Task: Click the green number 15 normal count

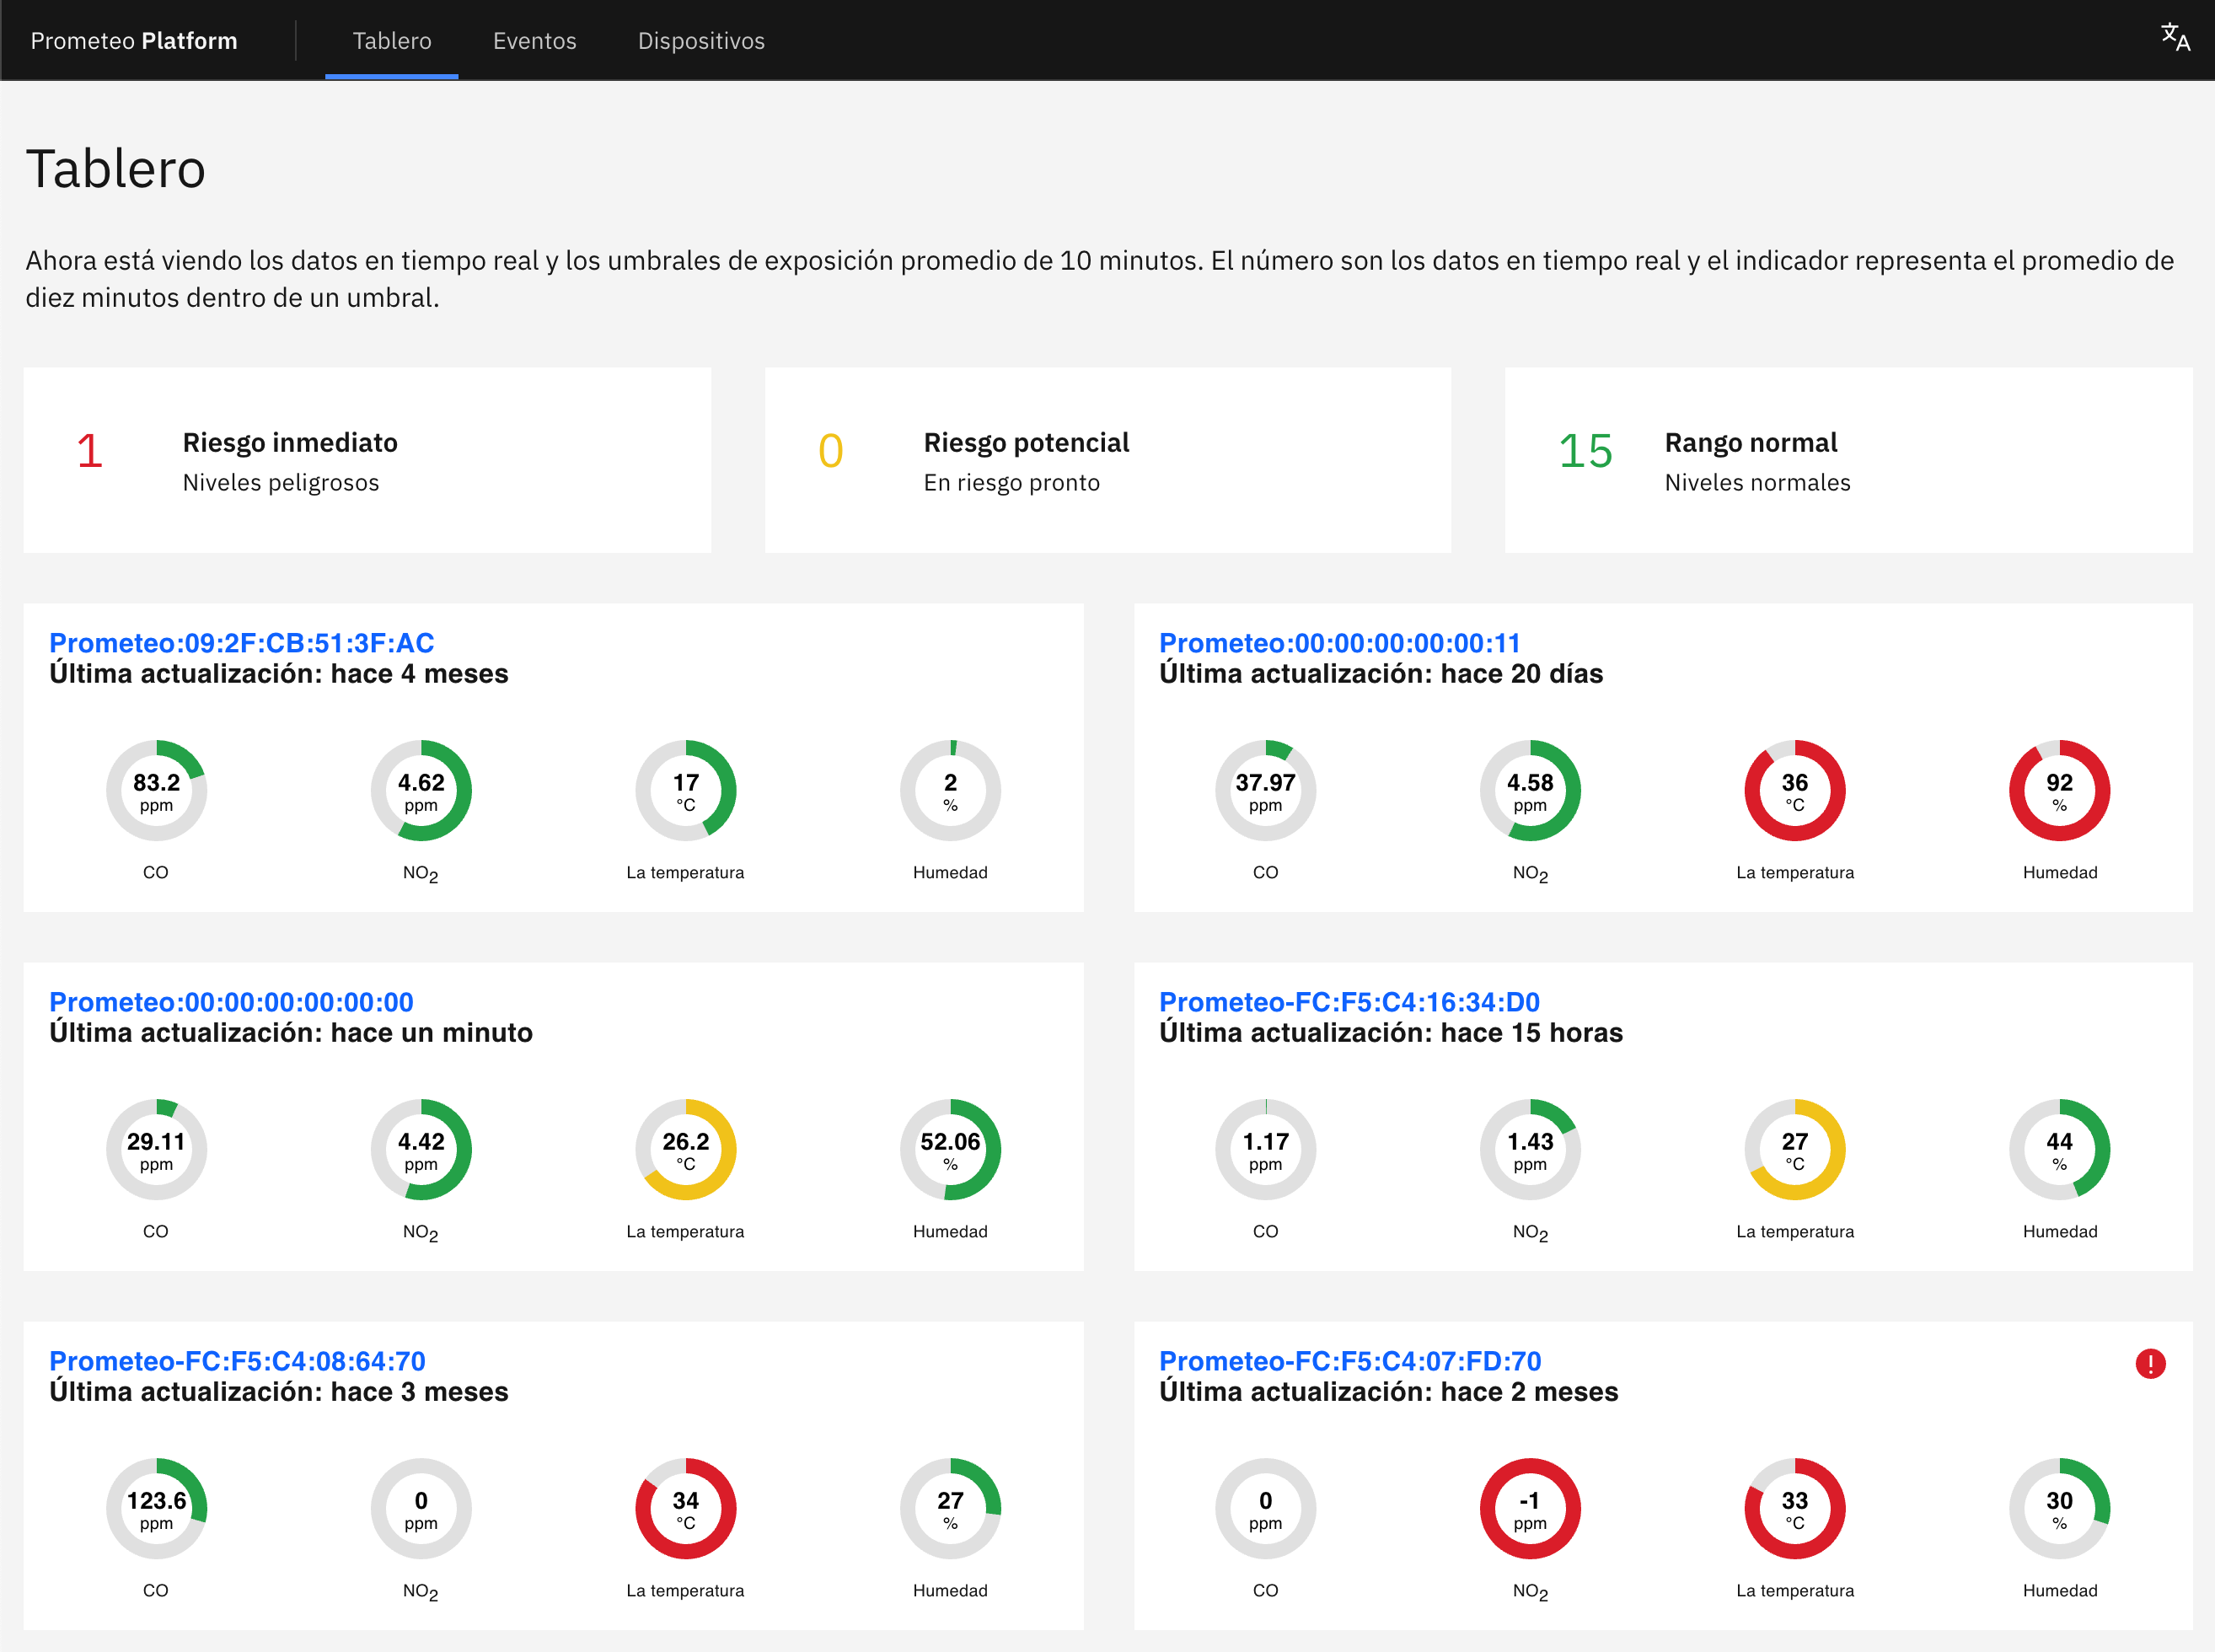Action: click(x=1585, y=451)
